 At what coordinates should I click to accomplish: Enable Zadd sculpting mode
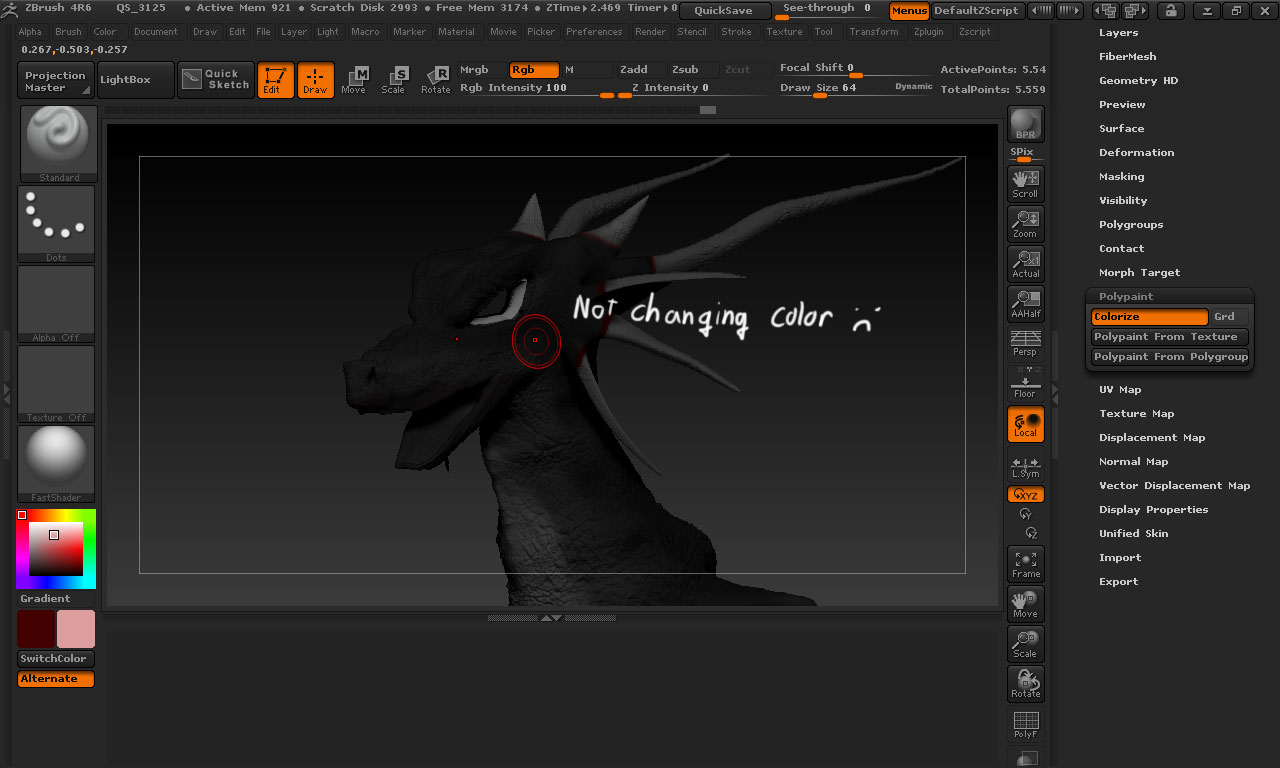(638, 70)
